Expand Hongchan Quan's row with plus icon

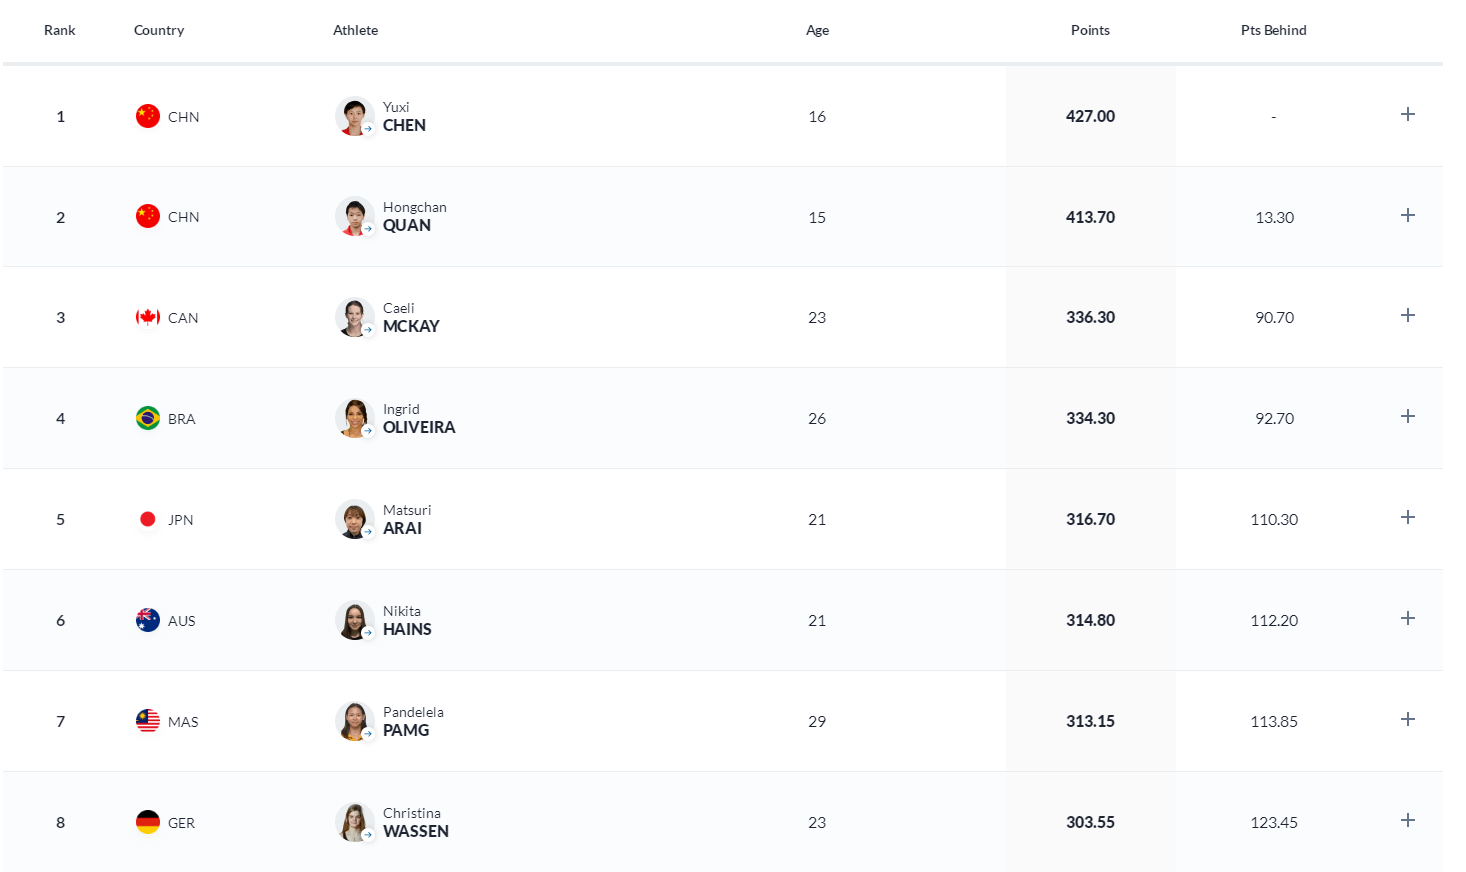(1407, 215)
